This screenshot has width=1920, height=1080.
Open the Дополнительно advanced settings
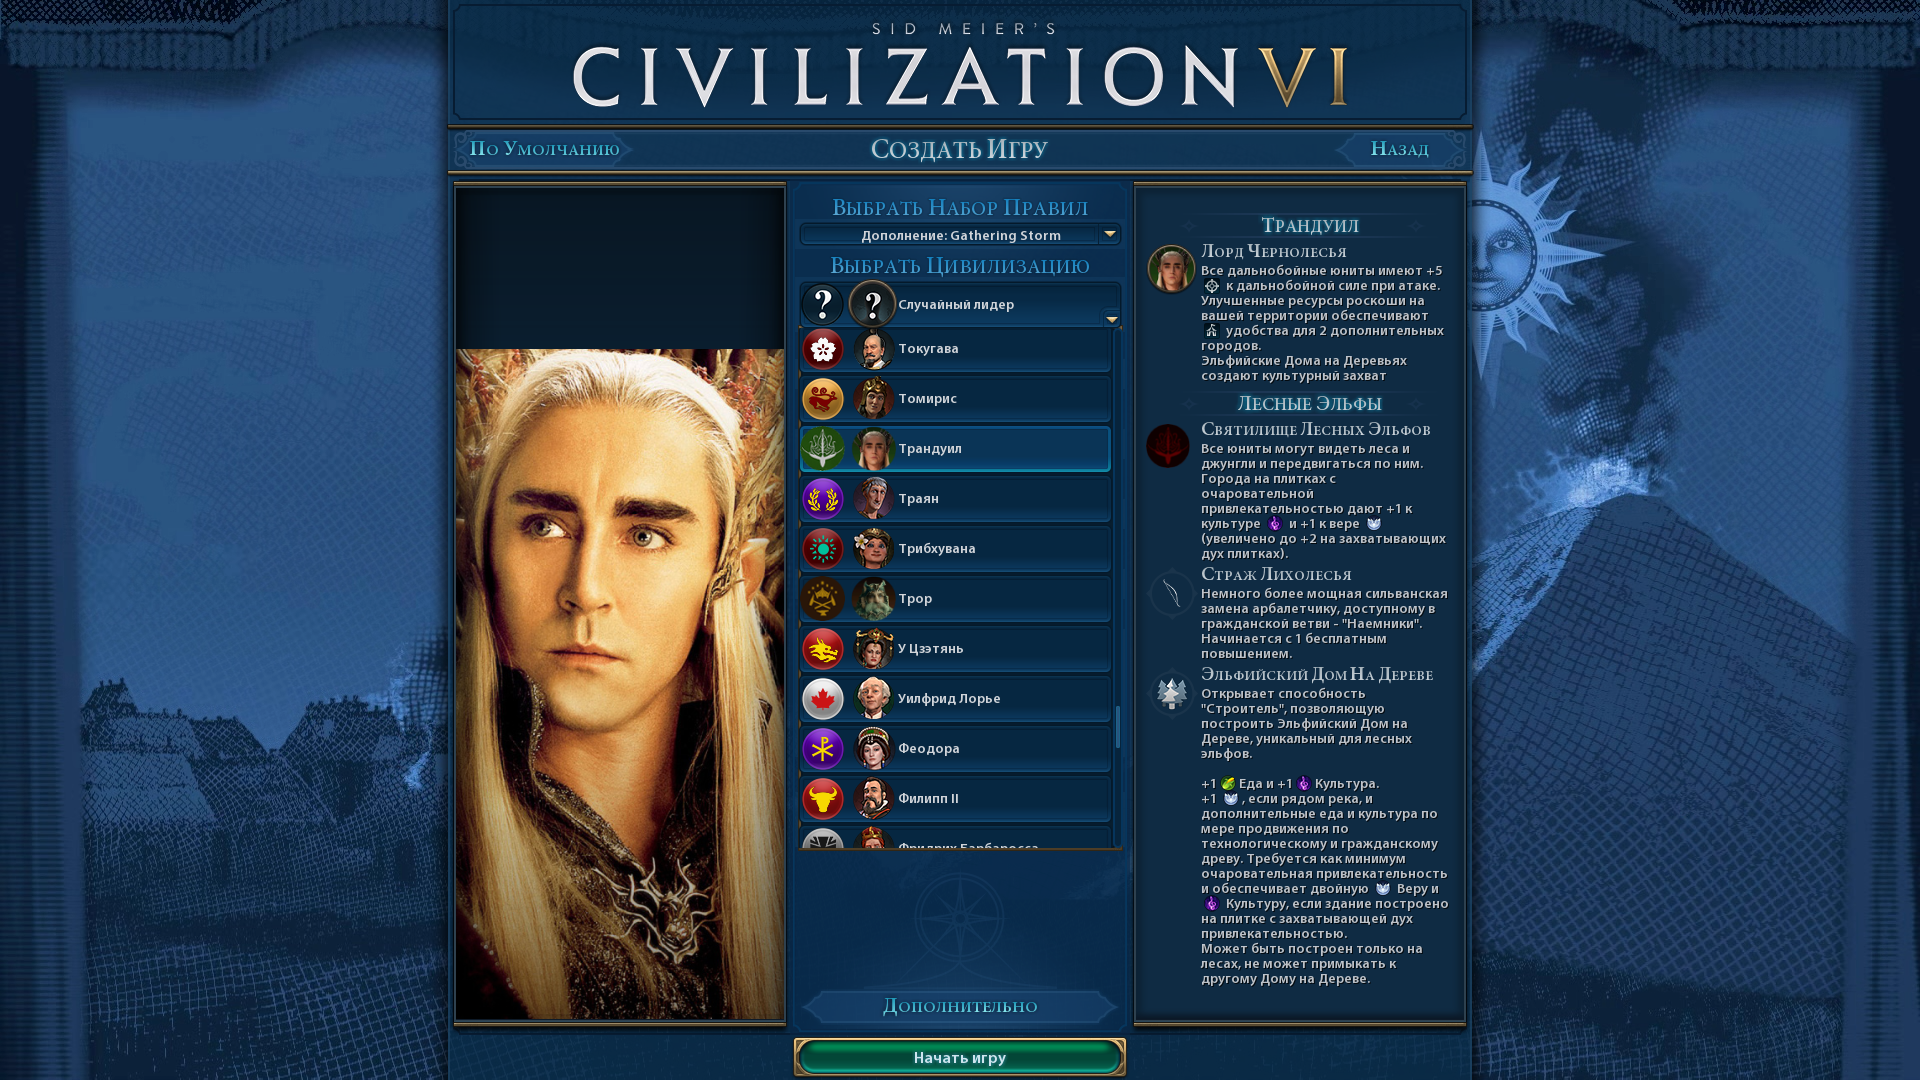click(960, 1006)
